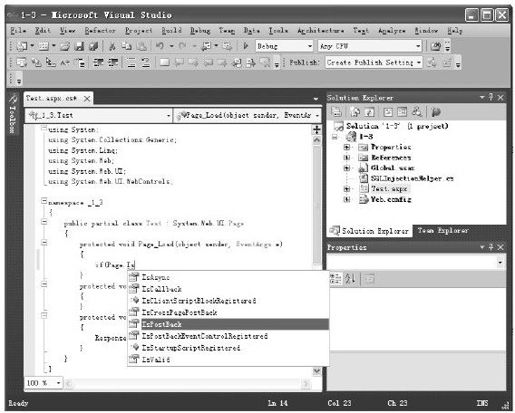
Task: Select IsCallback in the IntelliSense list
Action: (x=228, y=289)
